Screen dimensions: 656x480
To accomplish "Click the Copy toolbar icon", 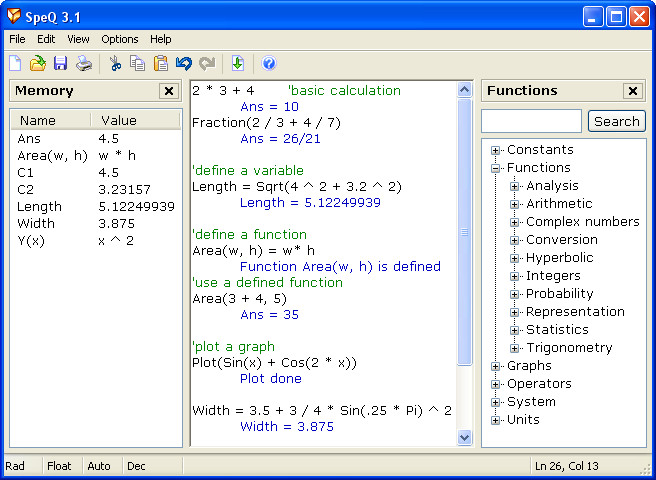I will pos(137,64).
